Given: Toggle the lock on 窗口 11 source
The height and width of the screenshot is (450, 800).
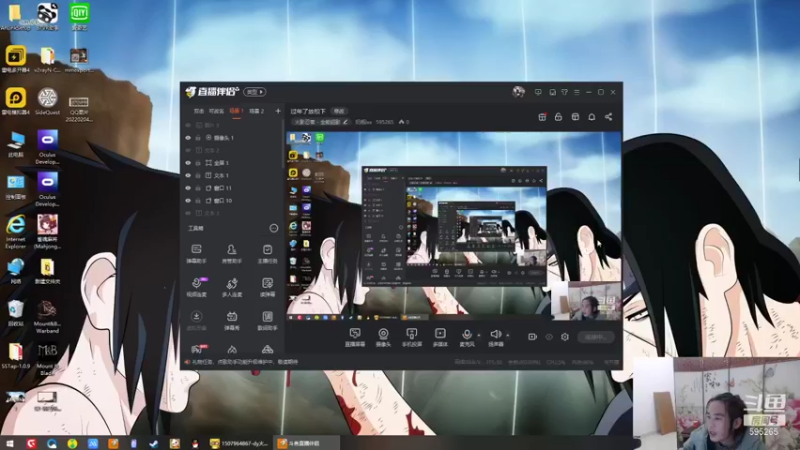Looking at the screenshot, I should 198,188.
